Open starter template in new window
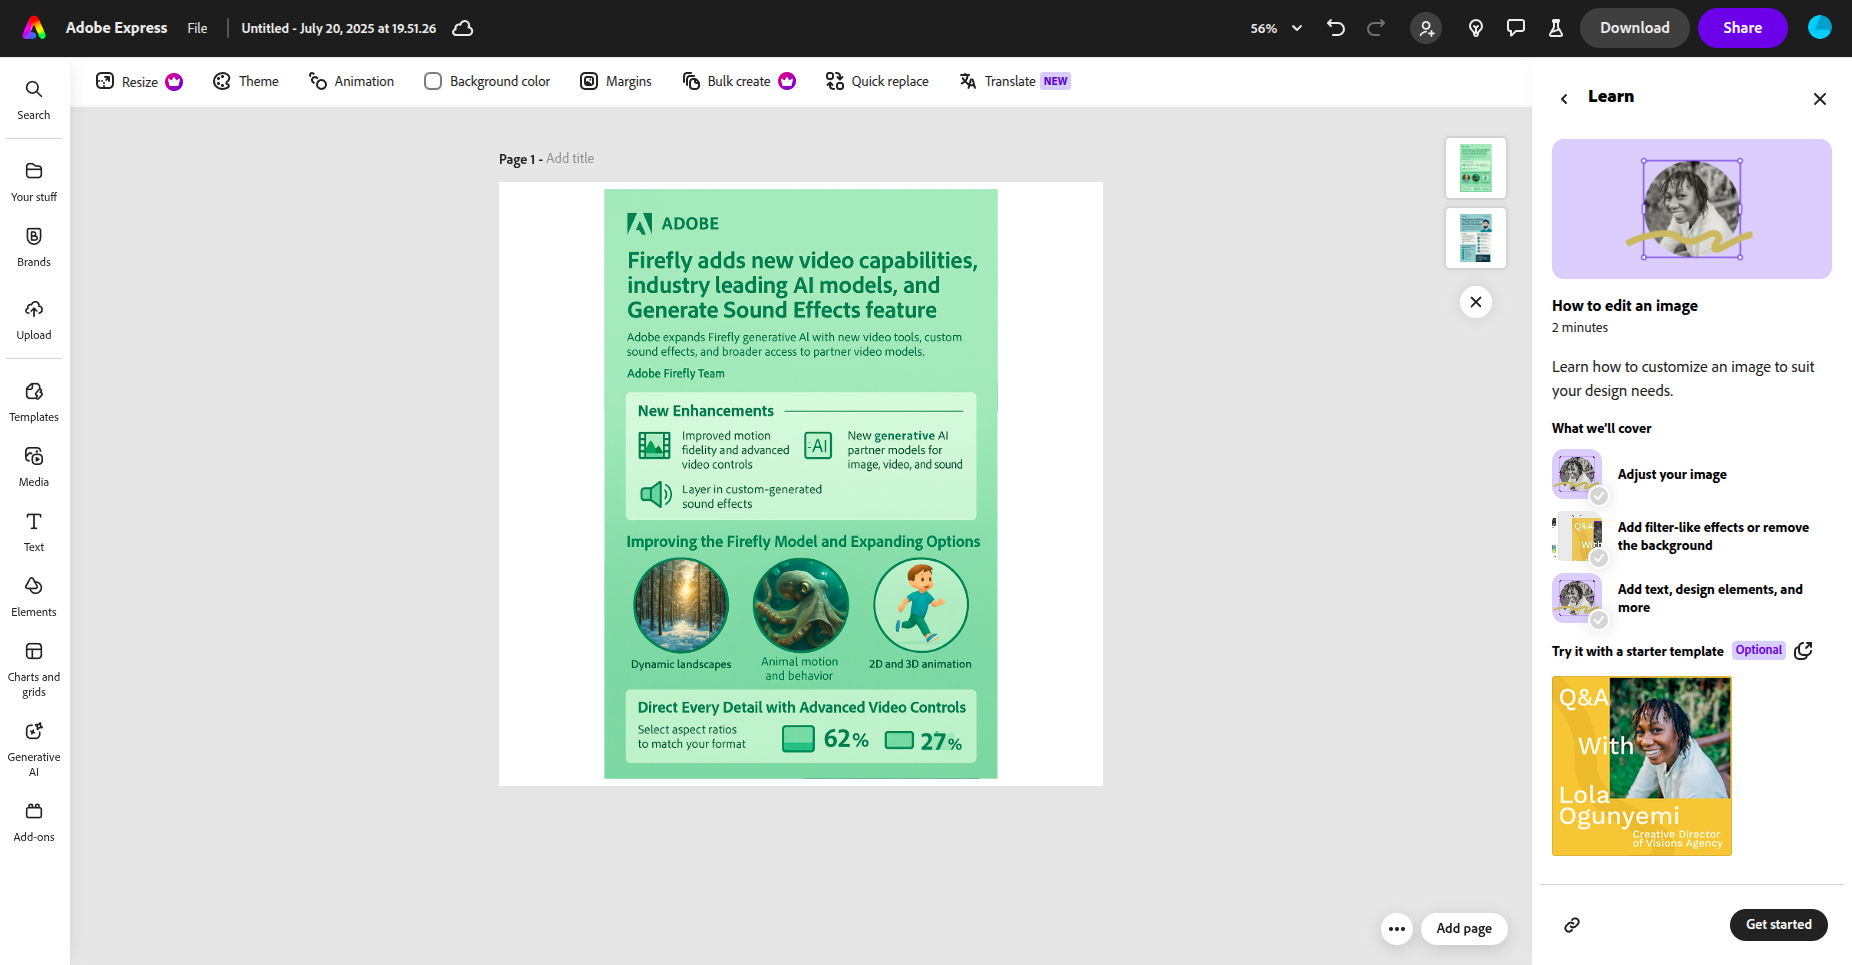This screenshot has height=965, width=1852. point(1803,651)
